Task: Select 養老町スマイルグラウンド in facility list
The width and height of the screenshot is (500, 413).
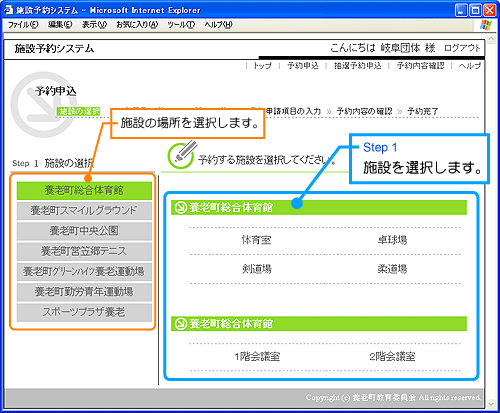Action: (84, 211)
